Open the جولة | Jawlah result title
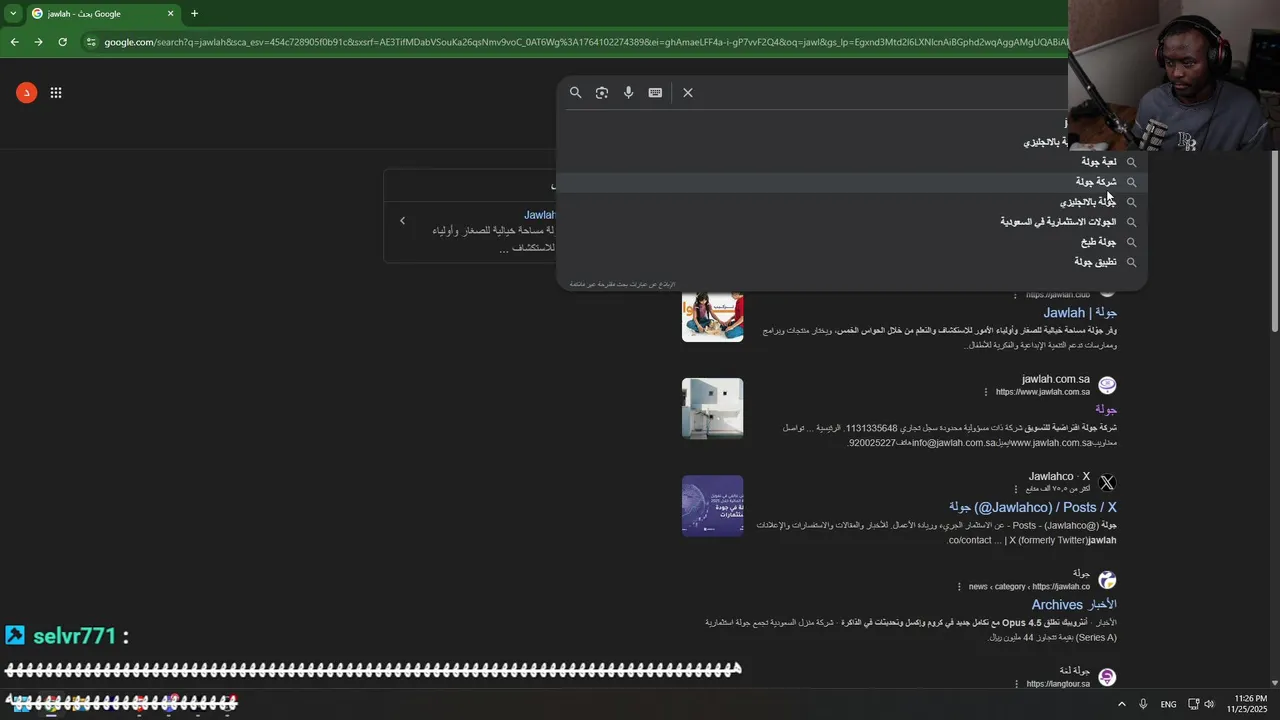The width and height of the screenshot is (1280, 720). tap(1080, 313)
